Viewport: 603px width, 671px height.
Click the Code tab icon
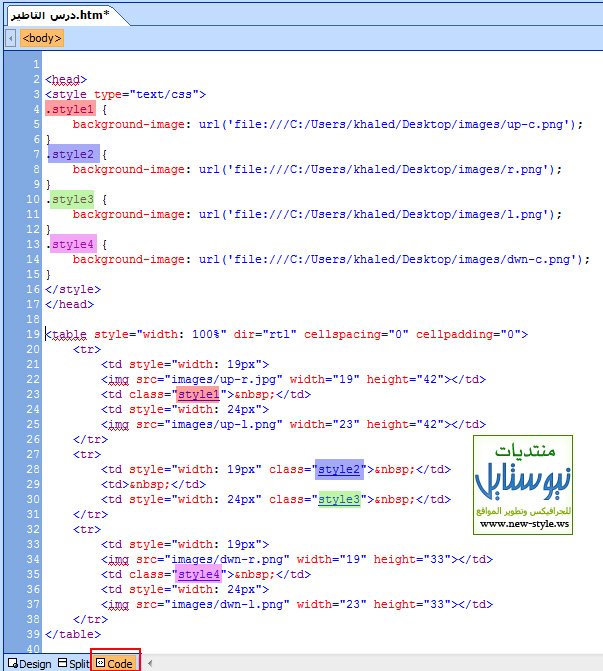[x=100, y=662]
